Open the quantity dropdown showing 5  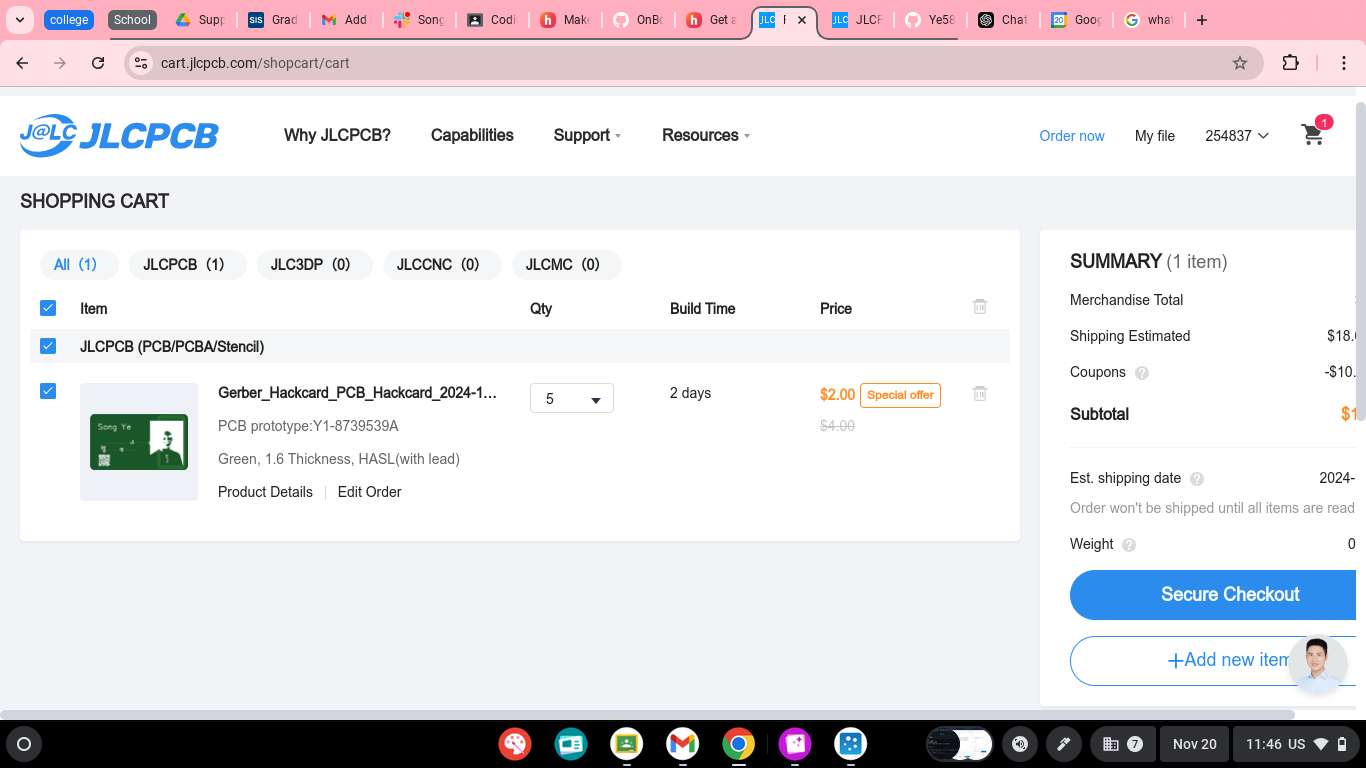tap(572, 399)
